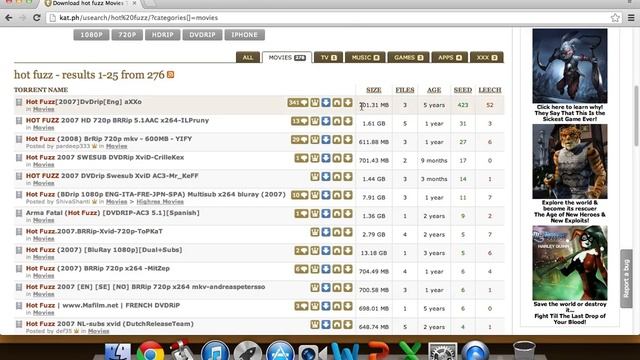Image resolution: width=640 pixels, height=360 pixels.
Task: Sort results by LEECH column header
Action: click(490, 90)
